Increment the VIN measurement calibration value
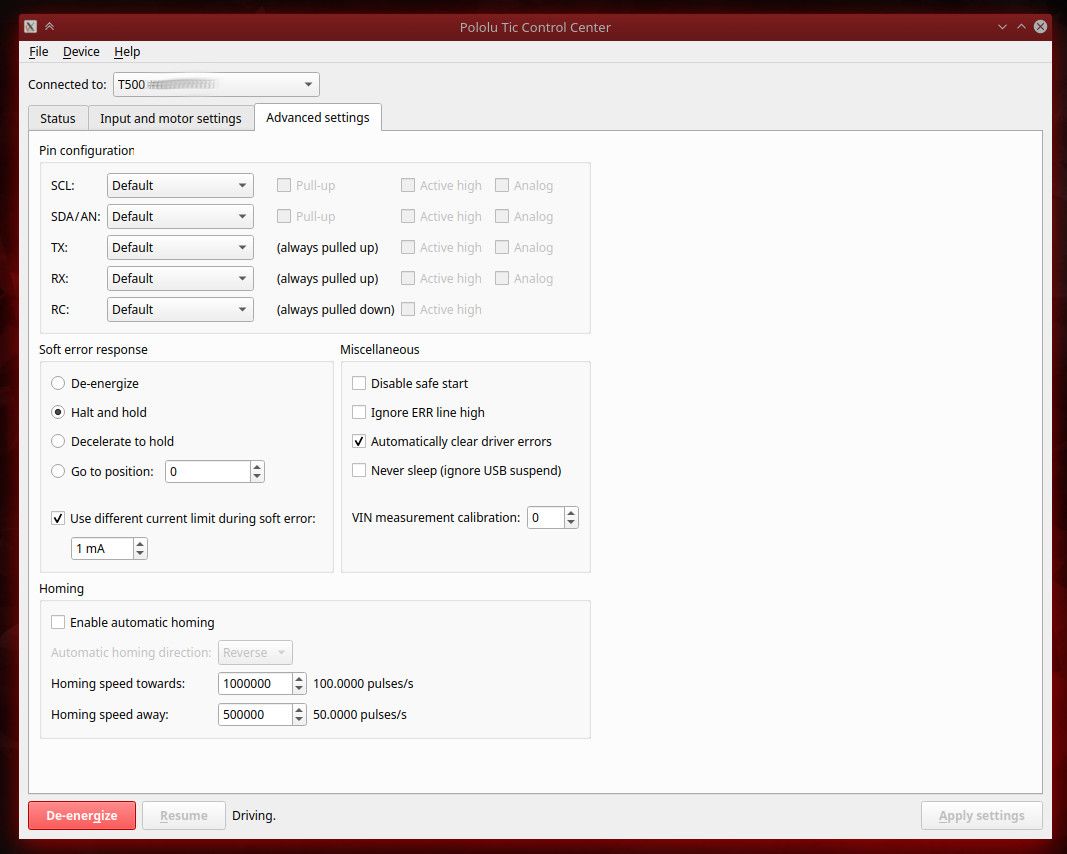The width and height of the screenshot is (1067, 854). pos(569,512)
